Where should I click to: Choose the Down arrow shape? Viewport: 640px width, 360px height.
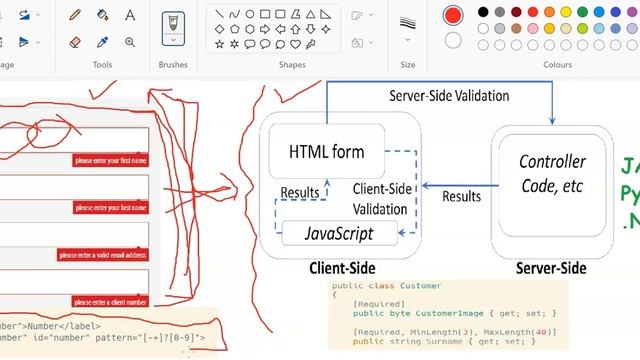click(x=311, y=29)
